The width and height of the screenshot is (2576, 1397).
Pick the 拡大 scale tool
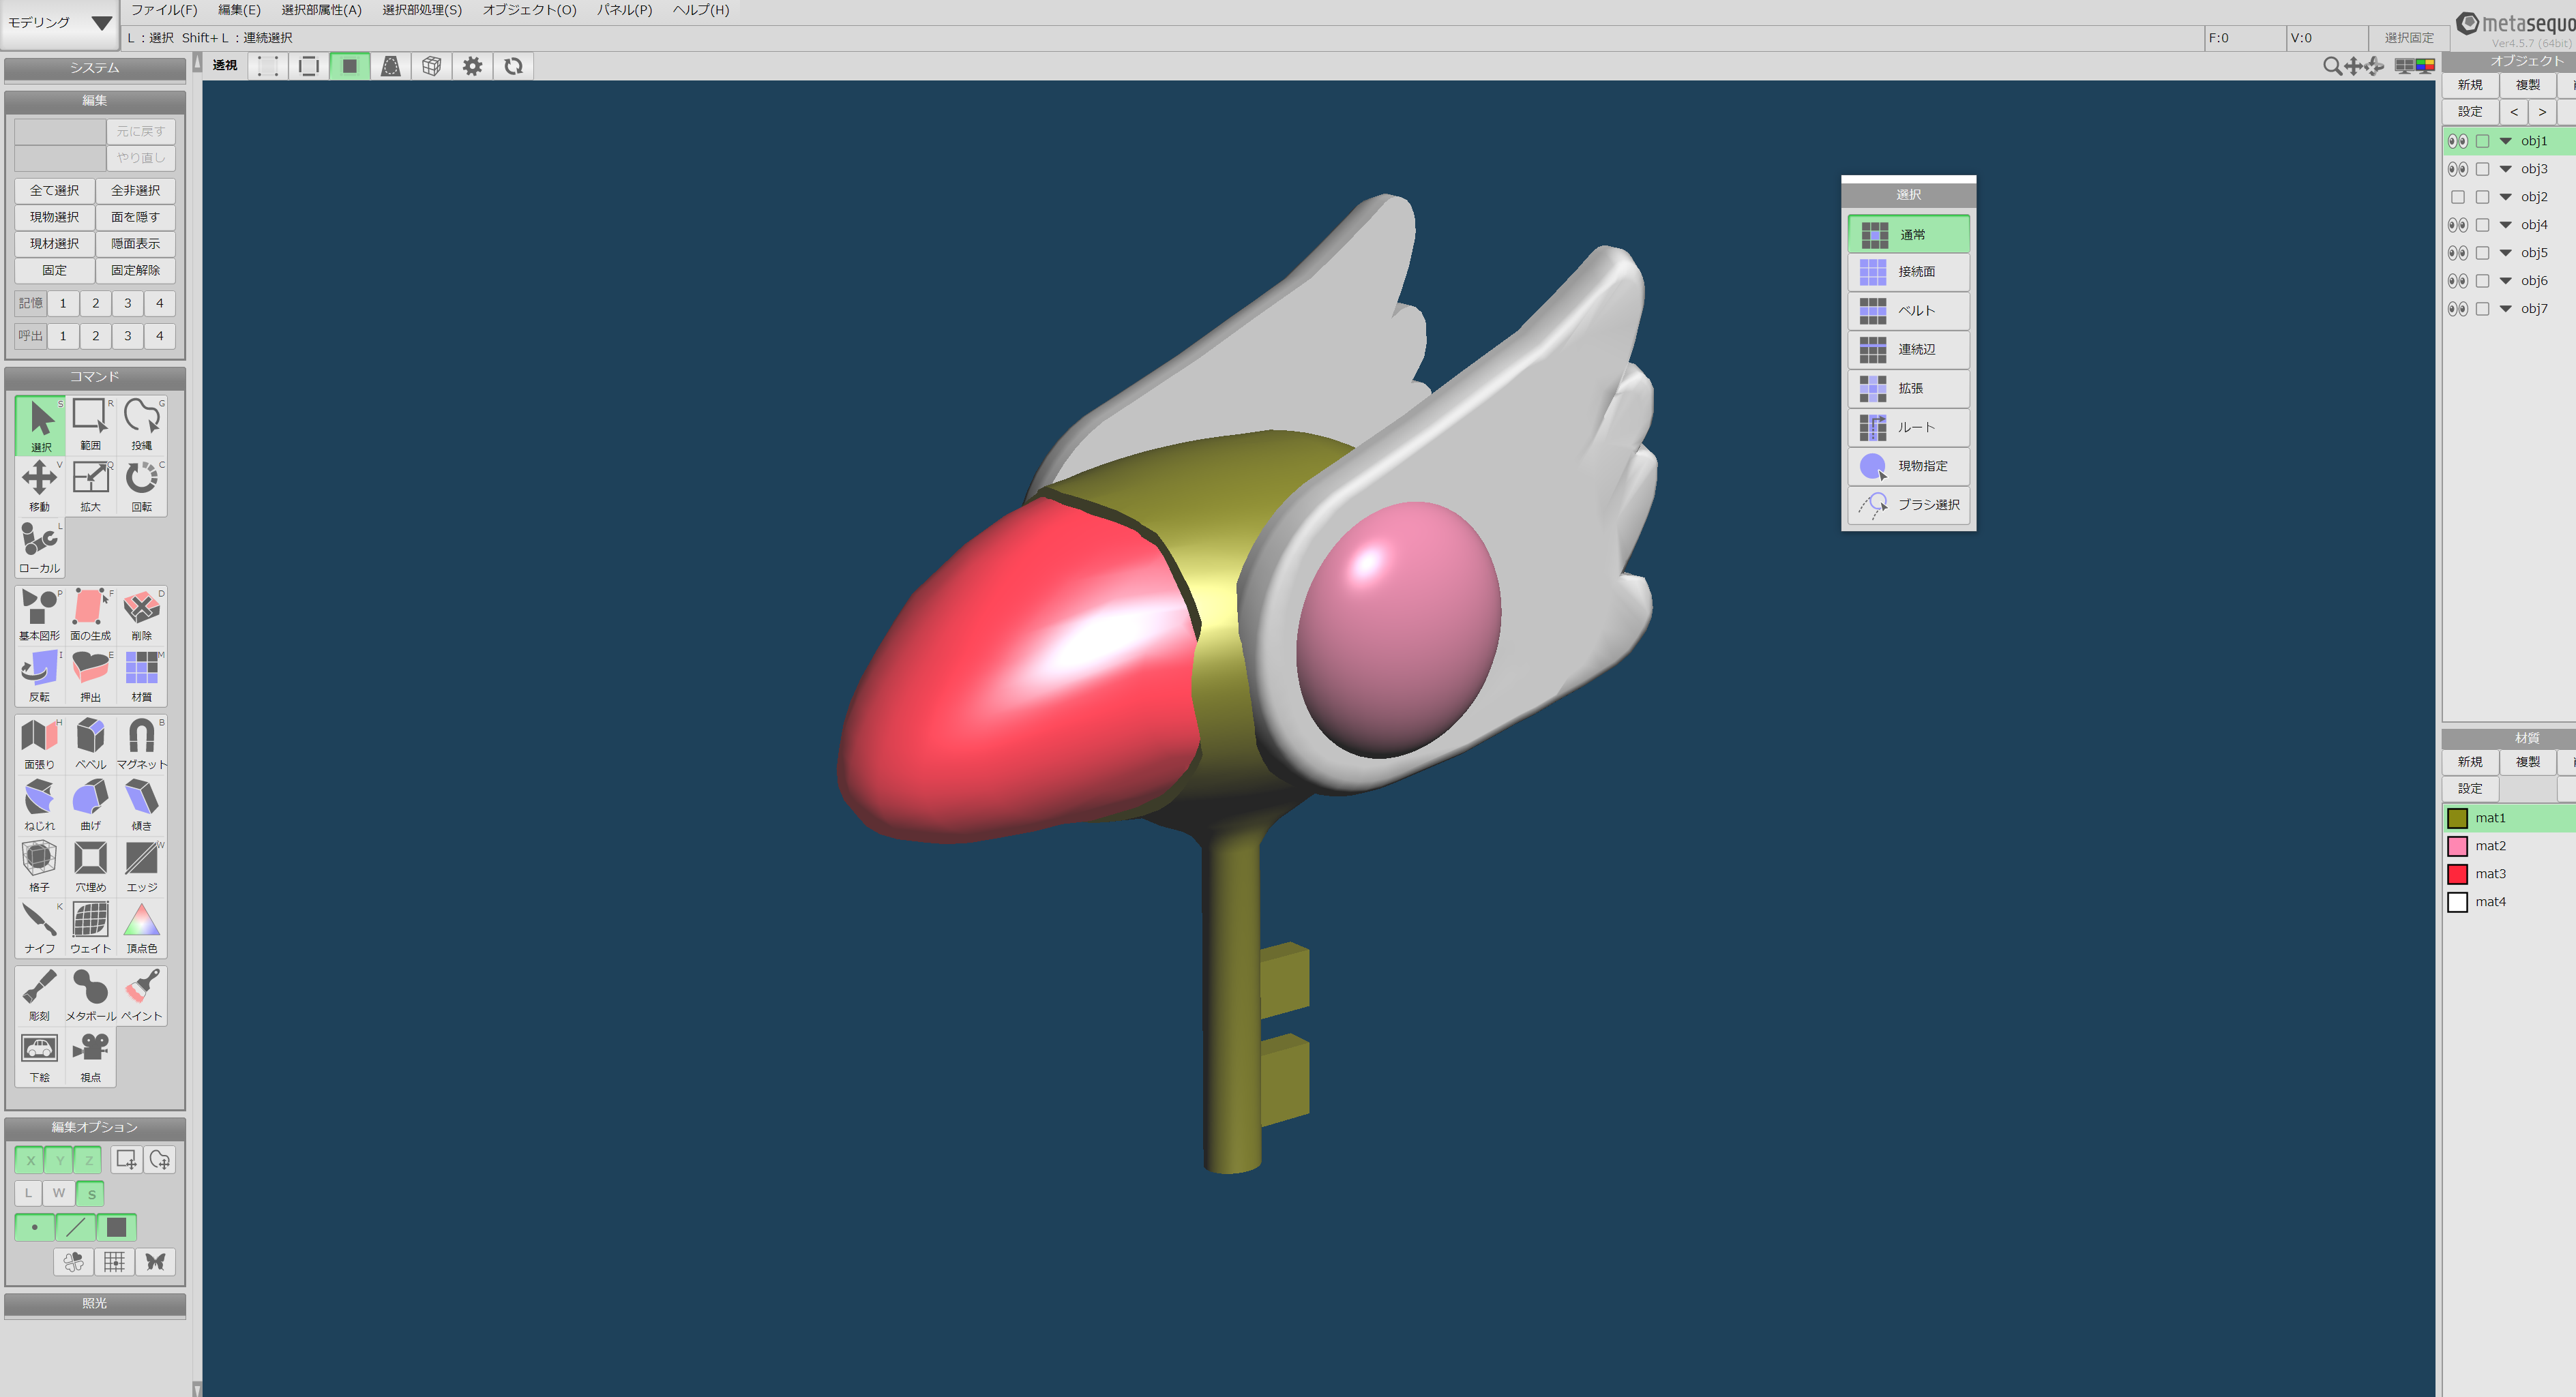pos(90,486)
